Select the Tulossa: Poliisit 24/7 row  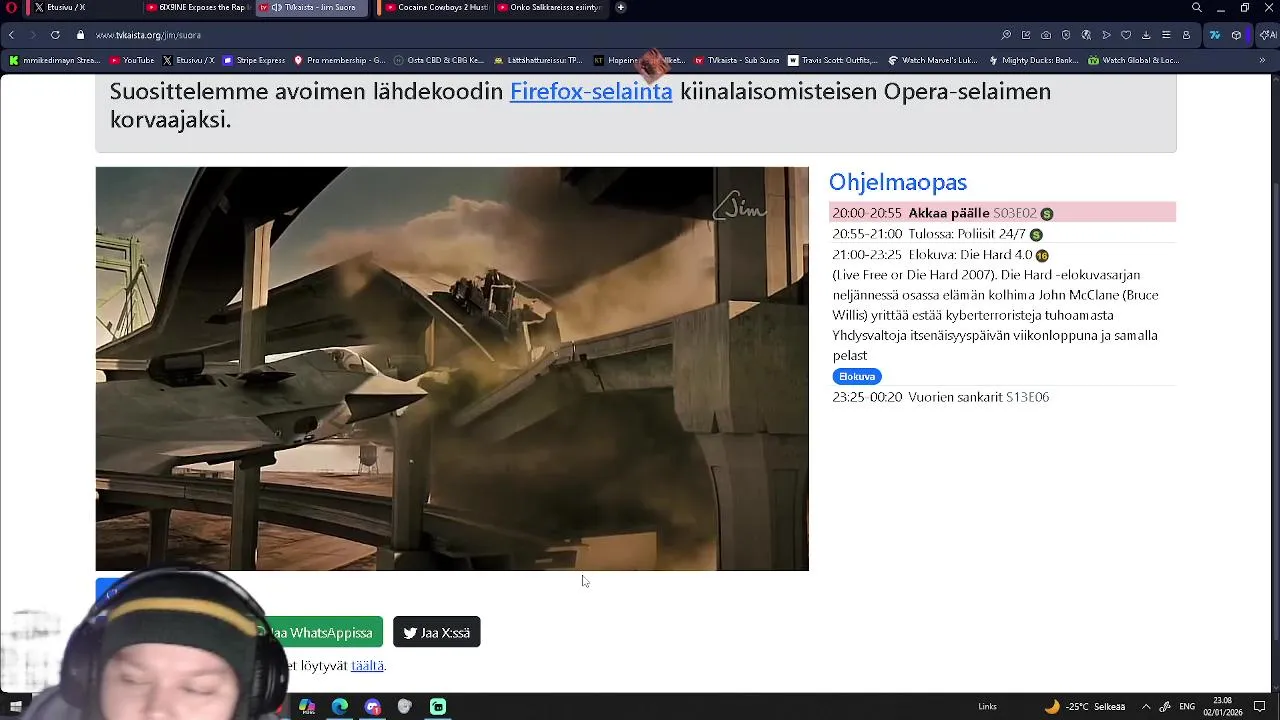[1002, 234]
